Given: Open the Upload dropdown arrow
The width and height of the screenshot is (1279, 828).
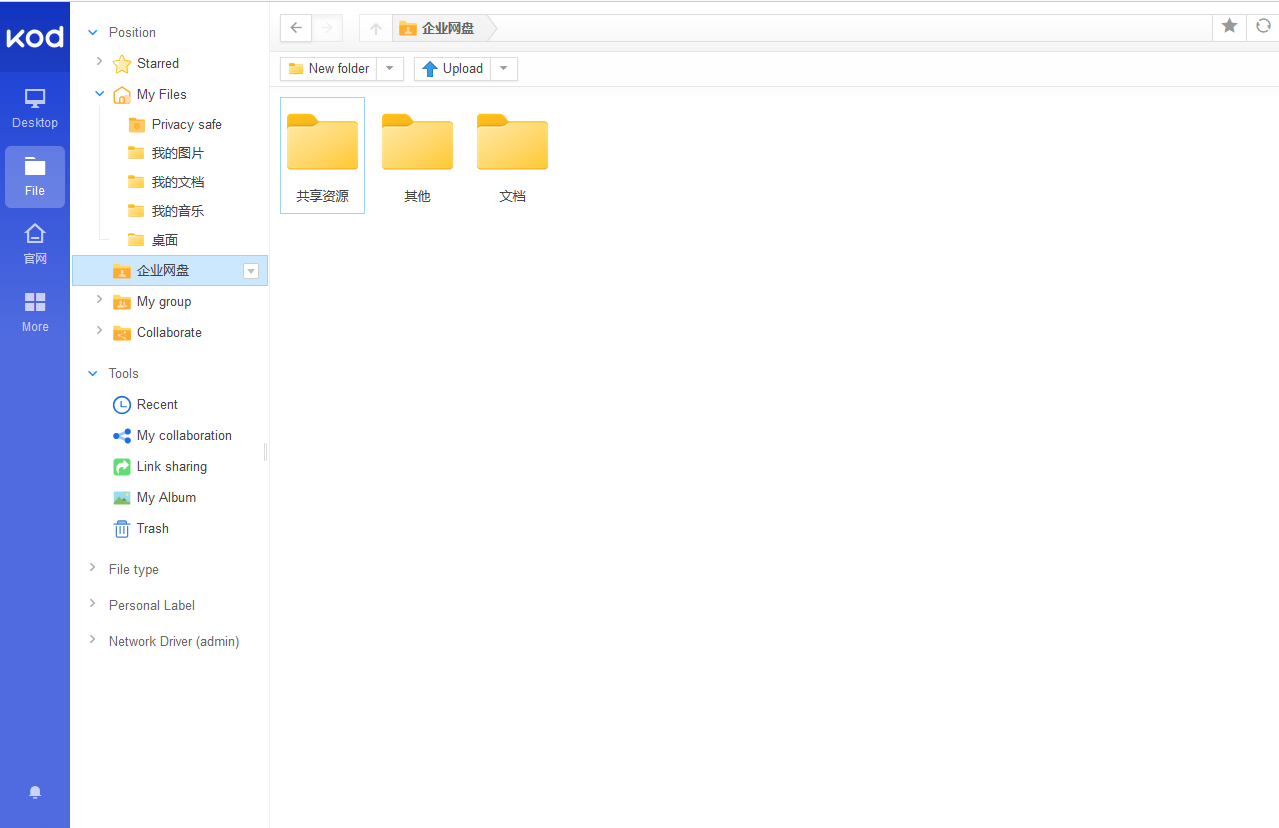Looking at the screenshot, I should [x=504, y=69].
